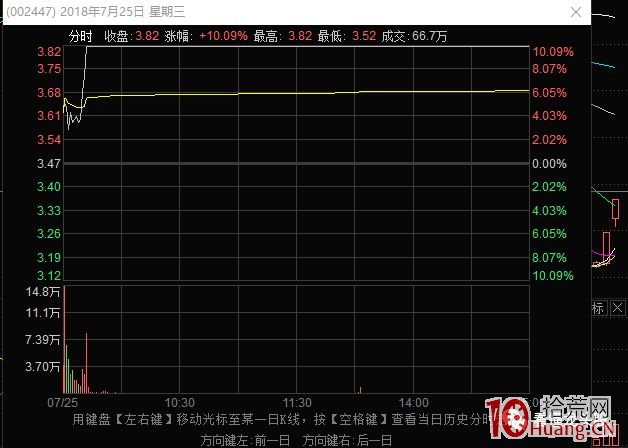
Task: Close the intraday chart popup
Action: [576, 12]
